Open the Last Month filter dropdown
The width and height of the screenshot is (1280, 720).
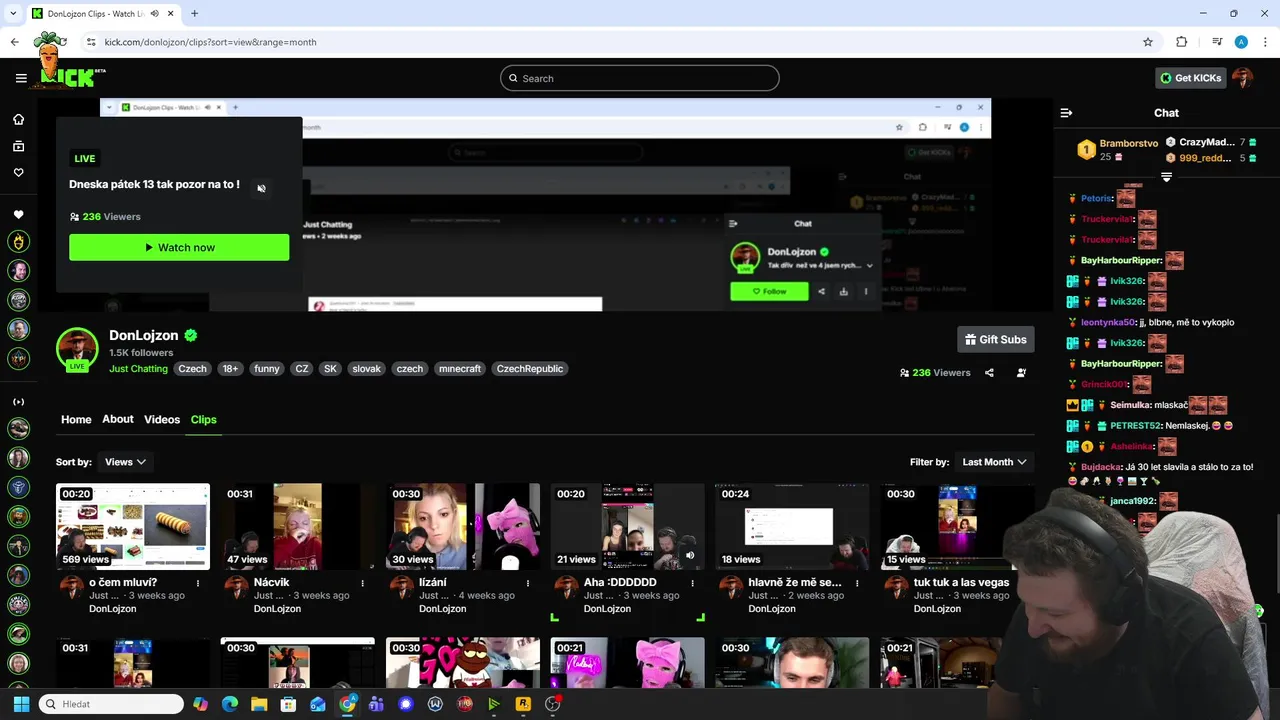click(994, 462)
